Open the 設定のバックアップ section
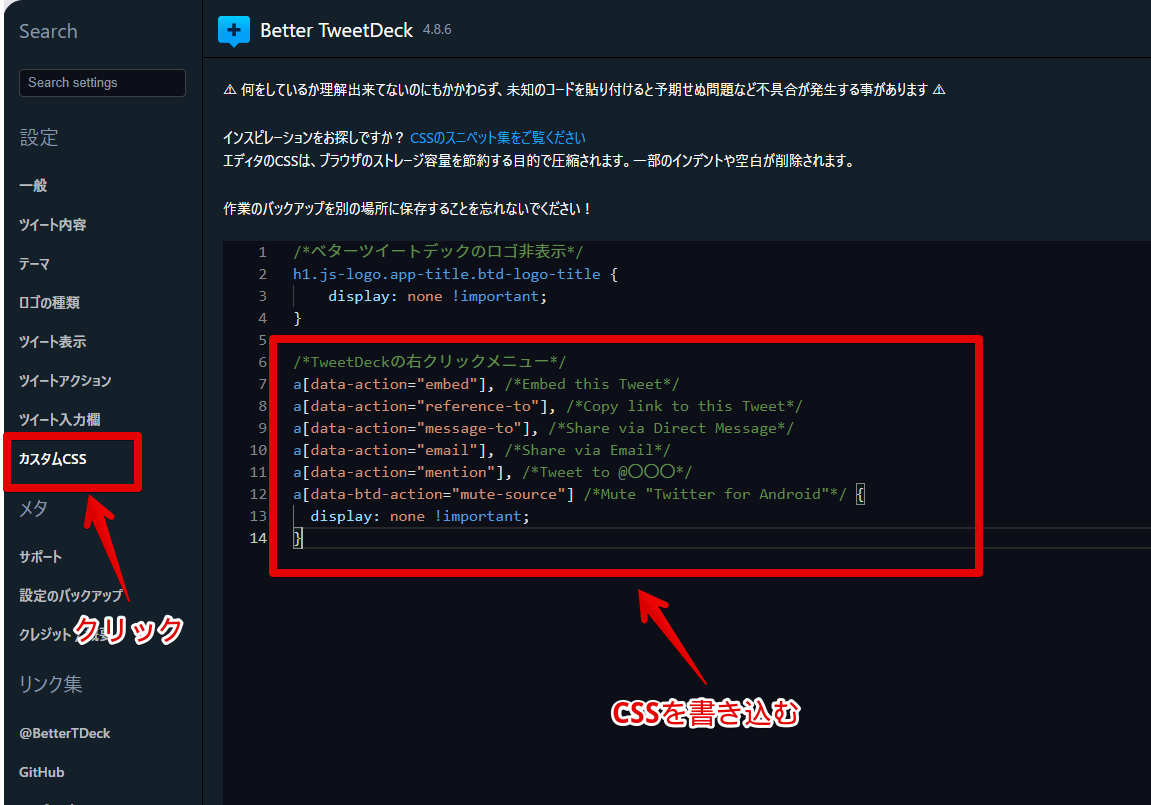This screenshot has height=805, width=1151. [70, 595]
